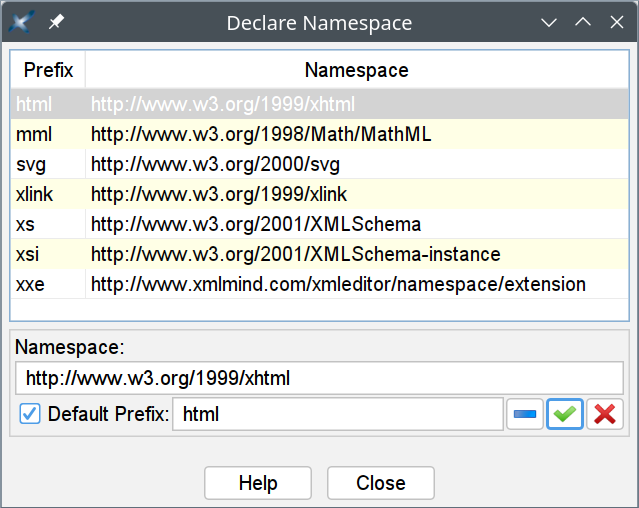Select the http://www.w3.org/2001/XMLSchema cell
Image resolution: width=639 pixels, height=508 pixels.
(357, 224)
